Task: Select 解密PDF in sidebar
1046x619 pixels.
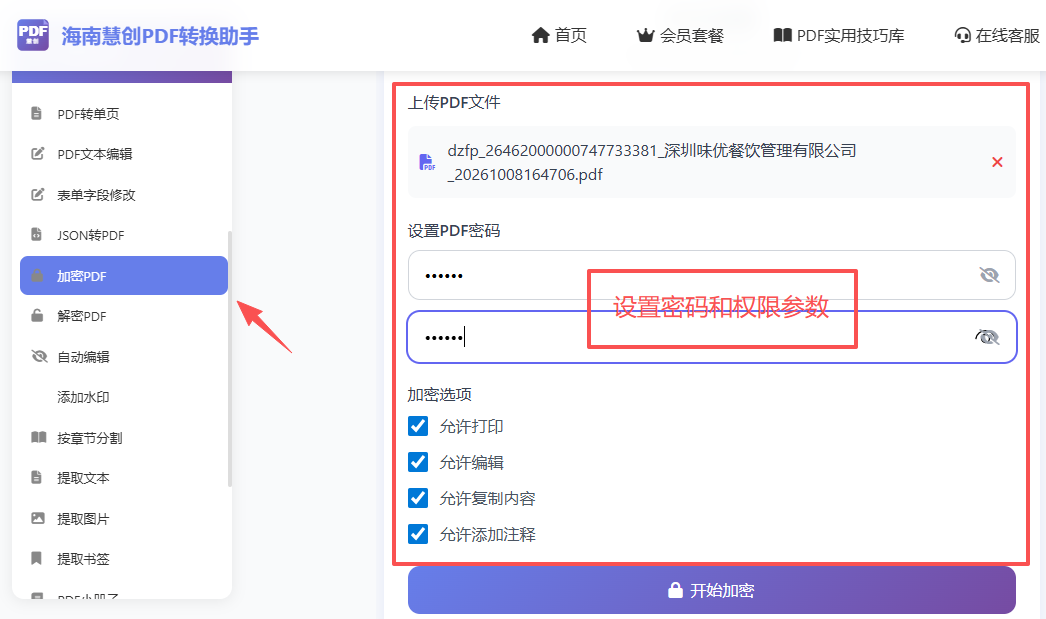Action: click(x=123, y=316)
